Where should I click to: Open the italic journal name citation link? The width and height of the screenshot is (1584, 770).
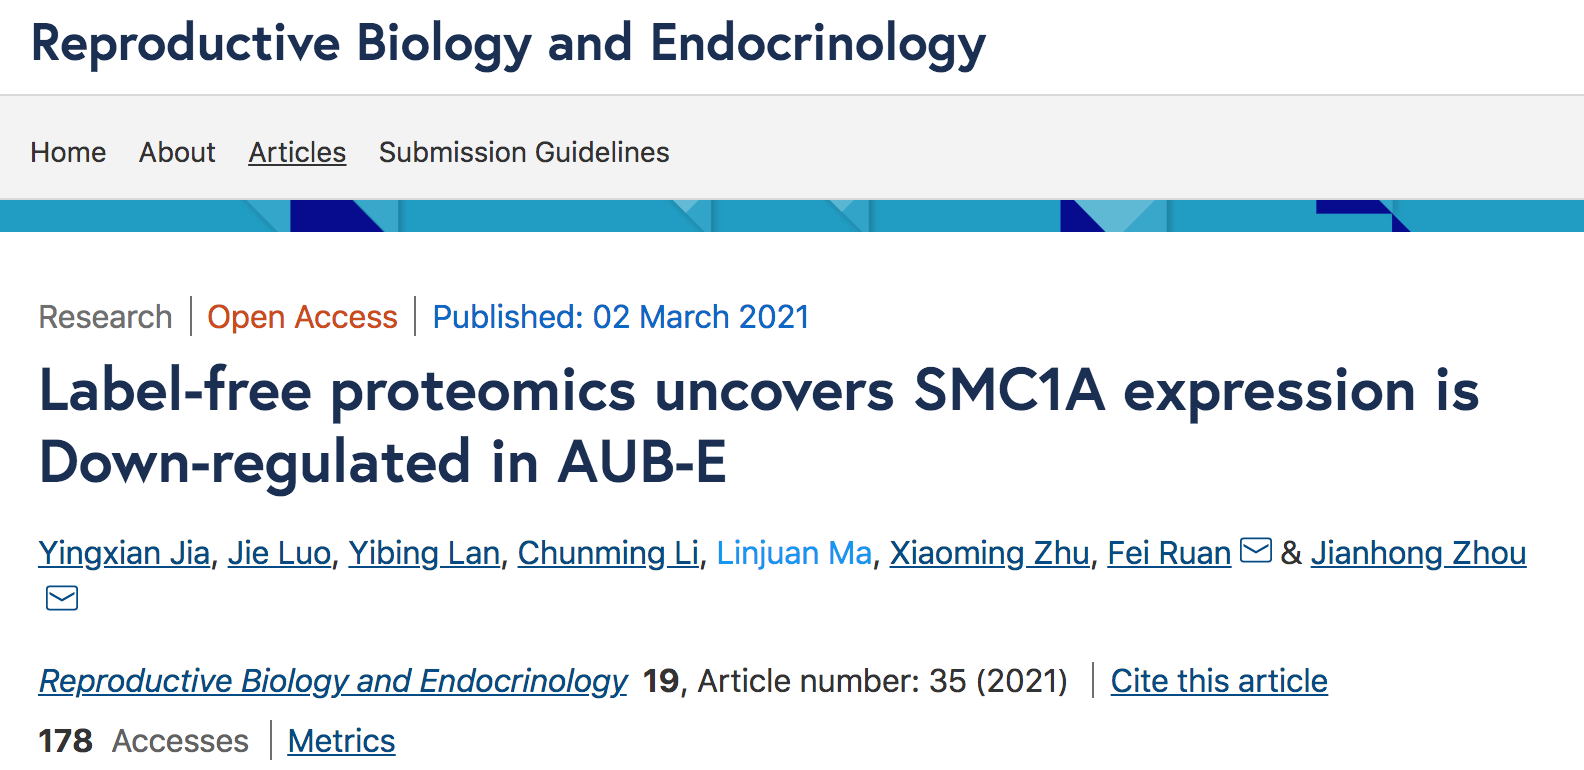pos(333,681)
